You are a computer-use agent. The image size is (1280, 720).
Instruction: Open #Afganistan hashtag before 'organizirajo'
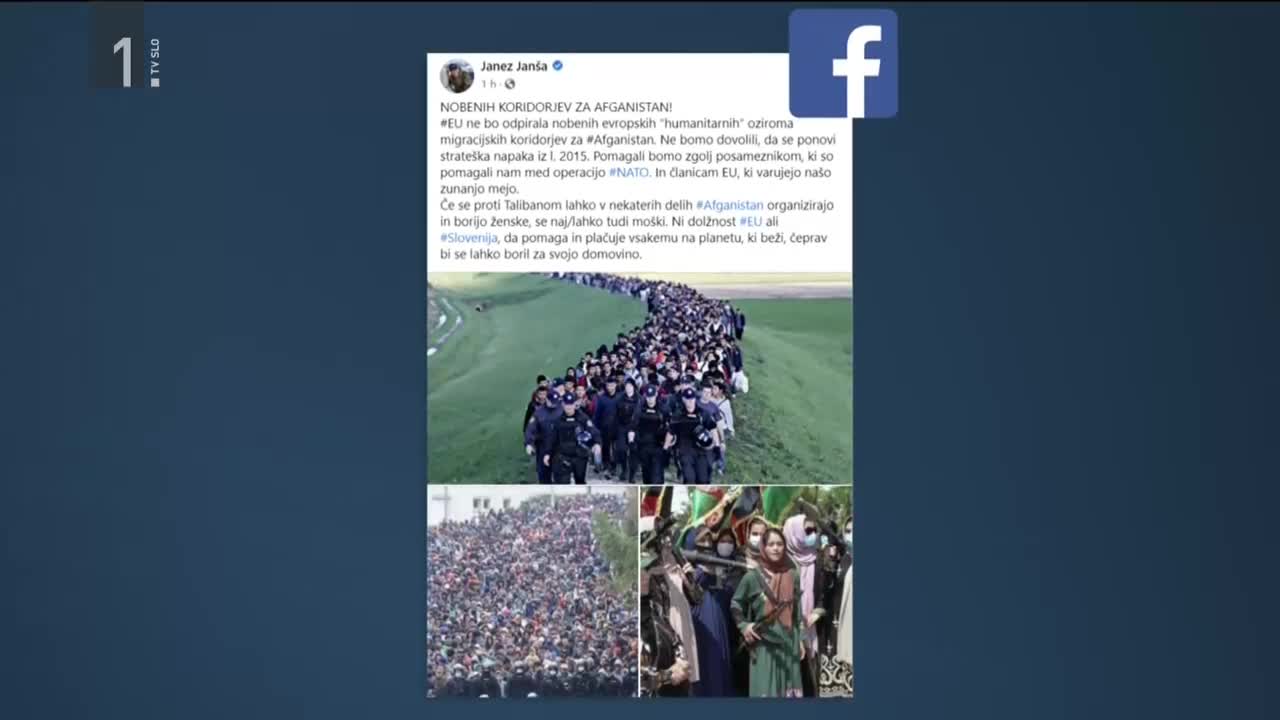(730, 205)
